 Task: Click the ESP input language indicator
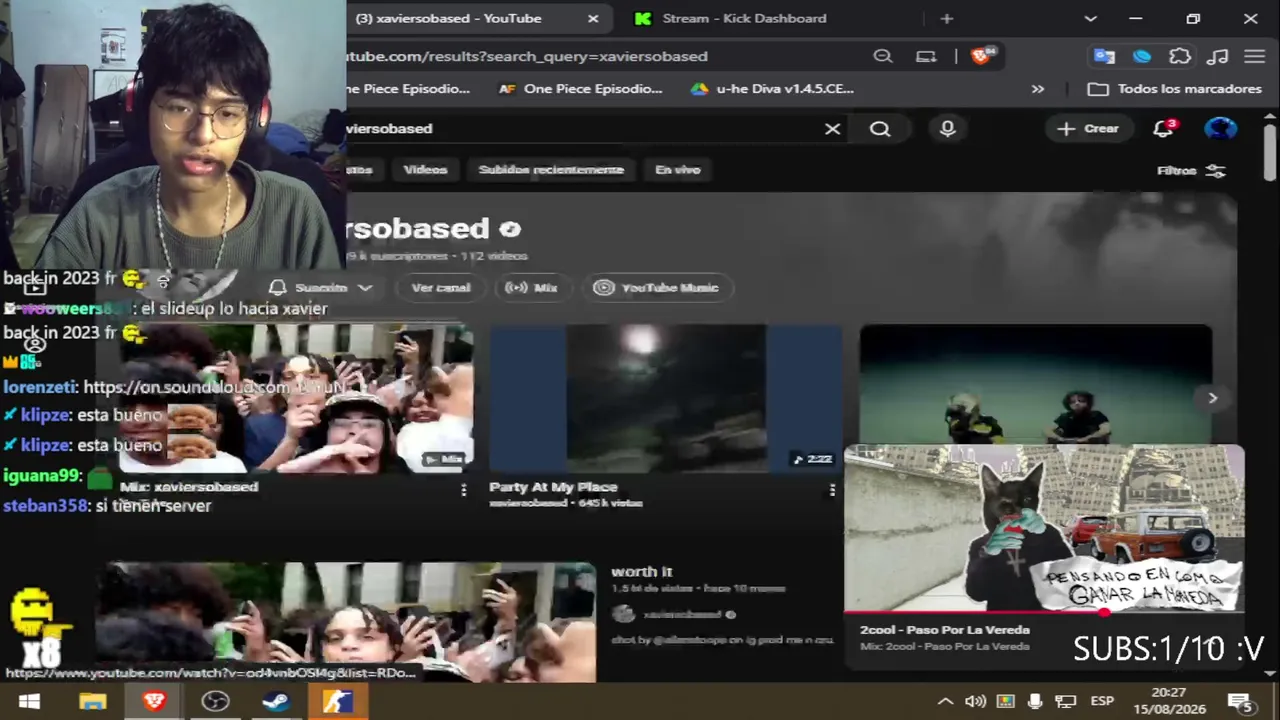tap(1102, 701)
